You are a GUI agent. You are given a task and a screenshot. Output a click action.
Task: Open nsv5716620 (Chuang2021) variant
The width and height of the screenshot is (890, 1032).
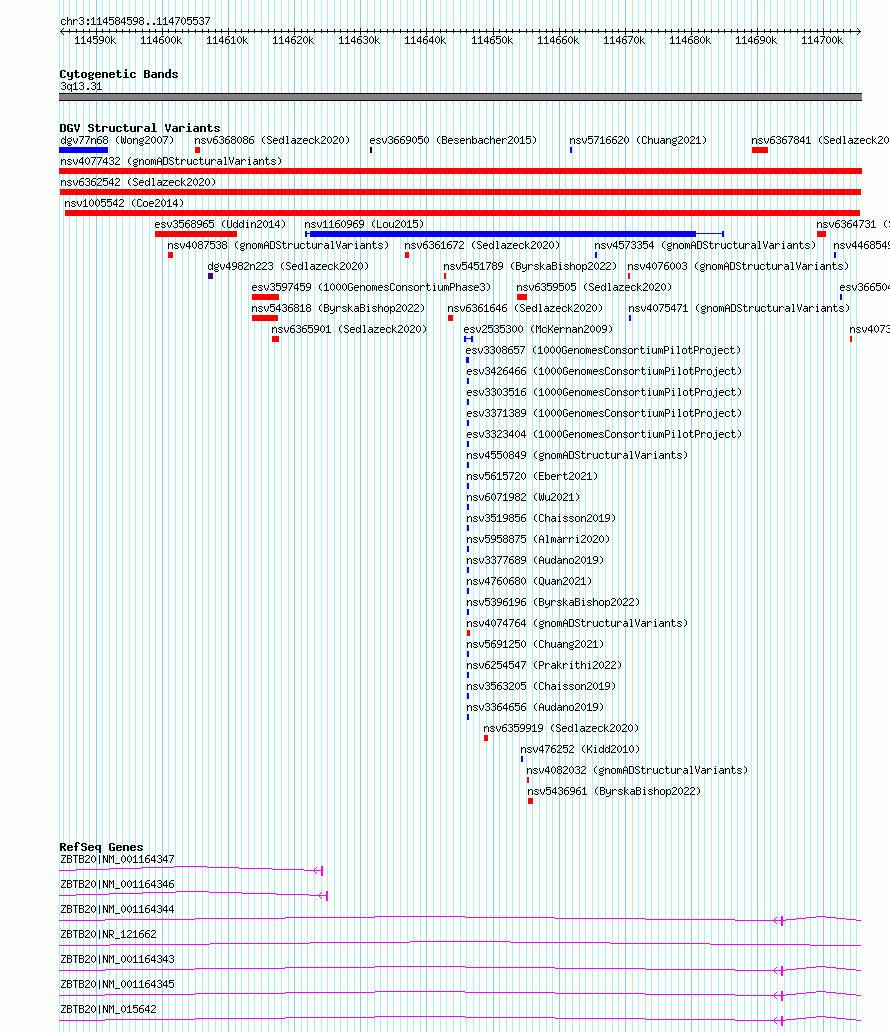click(638, 140)
